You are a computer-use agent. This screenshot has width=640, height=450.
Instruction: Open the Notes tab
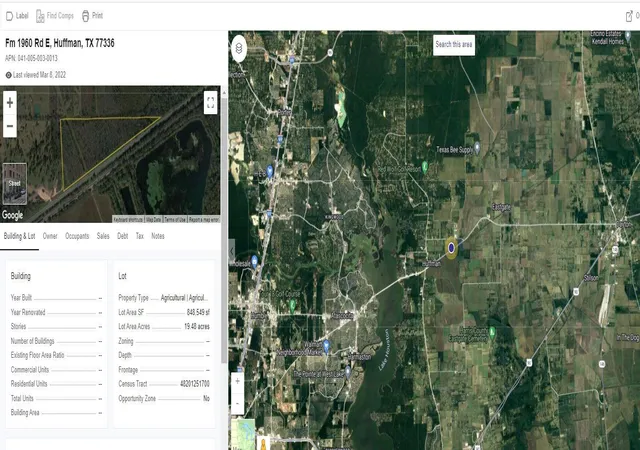[158, 236]
